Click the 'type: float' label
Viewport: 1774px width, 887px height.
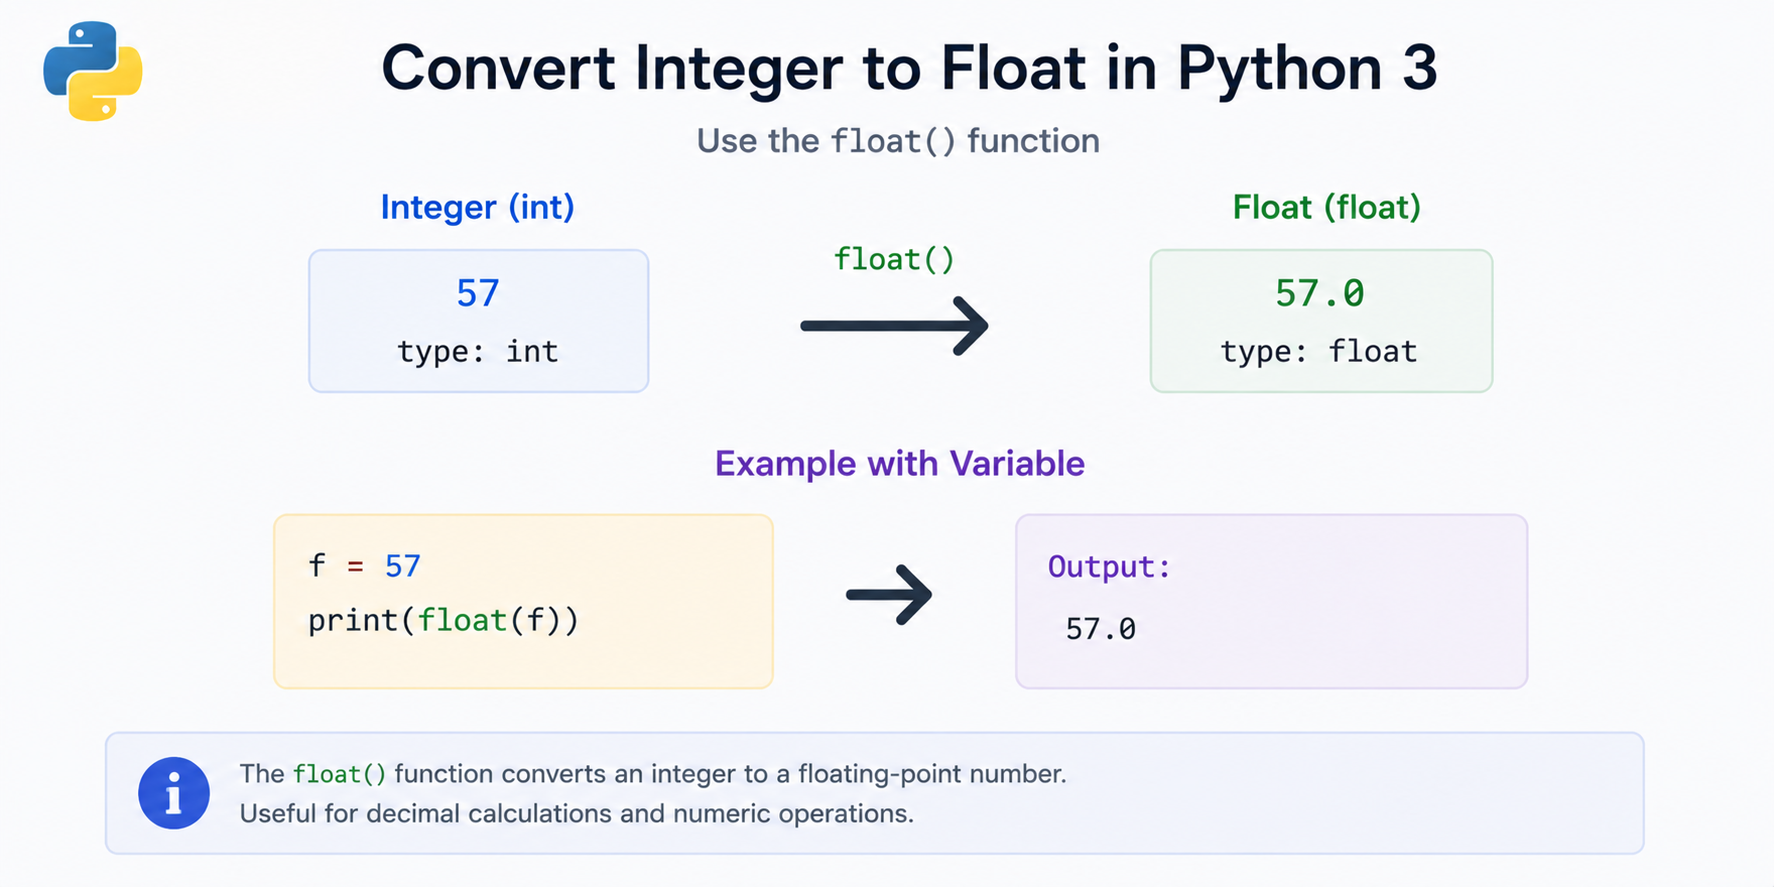(1319, 351)
